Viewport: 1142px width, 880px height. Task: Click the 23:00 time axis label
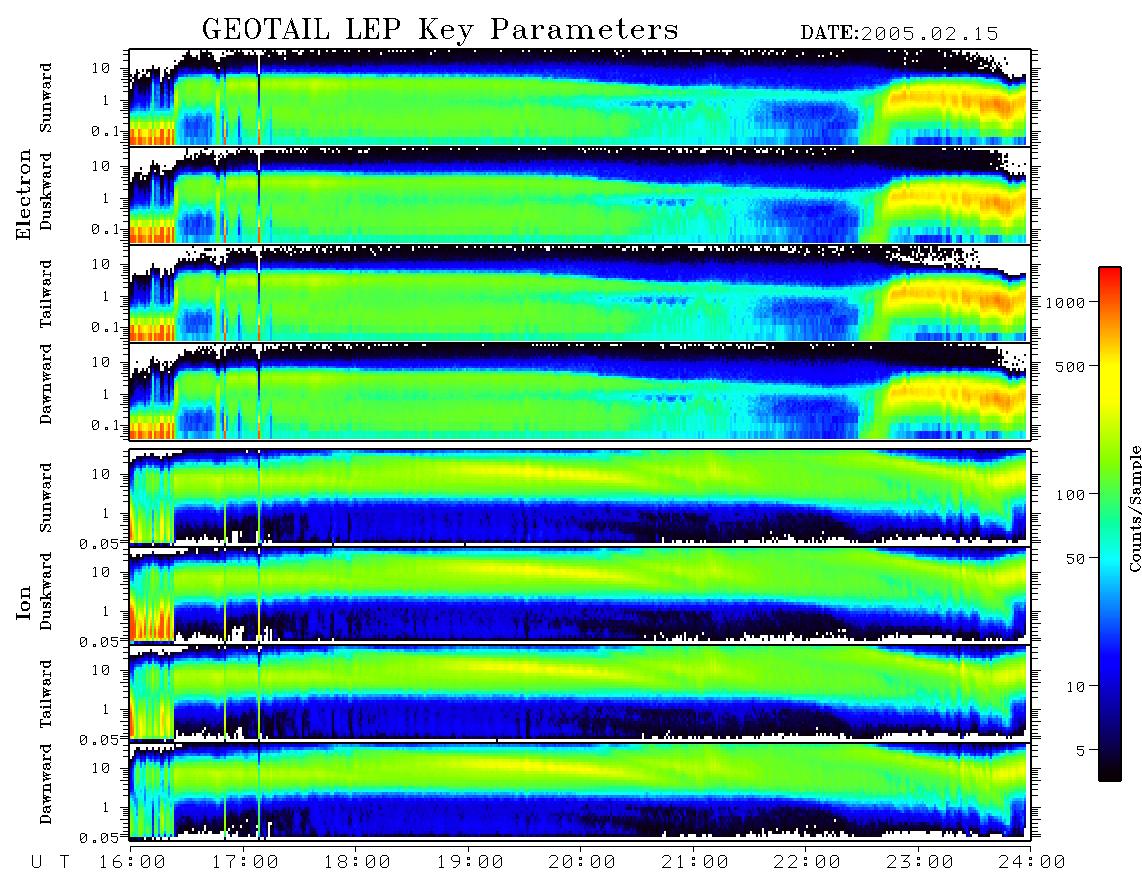[x=920, y=862]
